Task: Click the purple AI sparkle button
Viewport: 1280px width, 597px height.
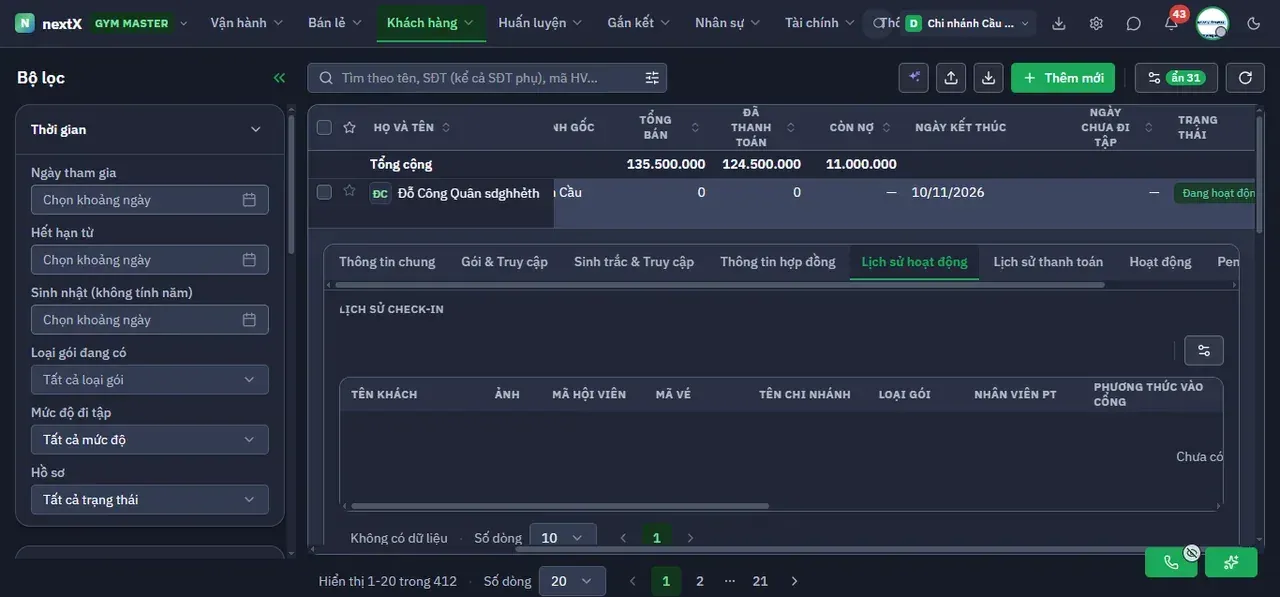Action: [x=914, y=78]
